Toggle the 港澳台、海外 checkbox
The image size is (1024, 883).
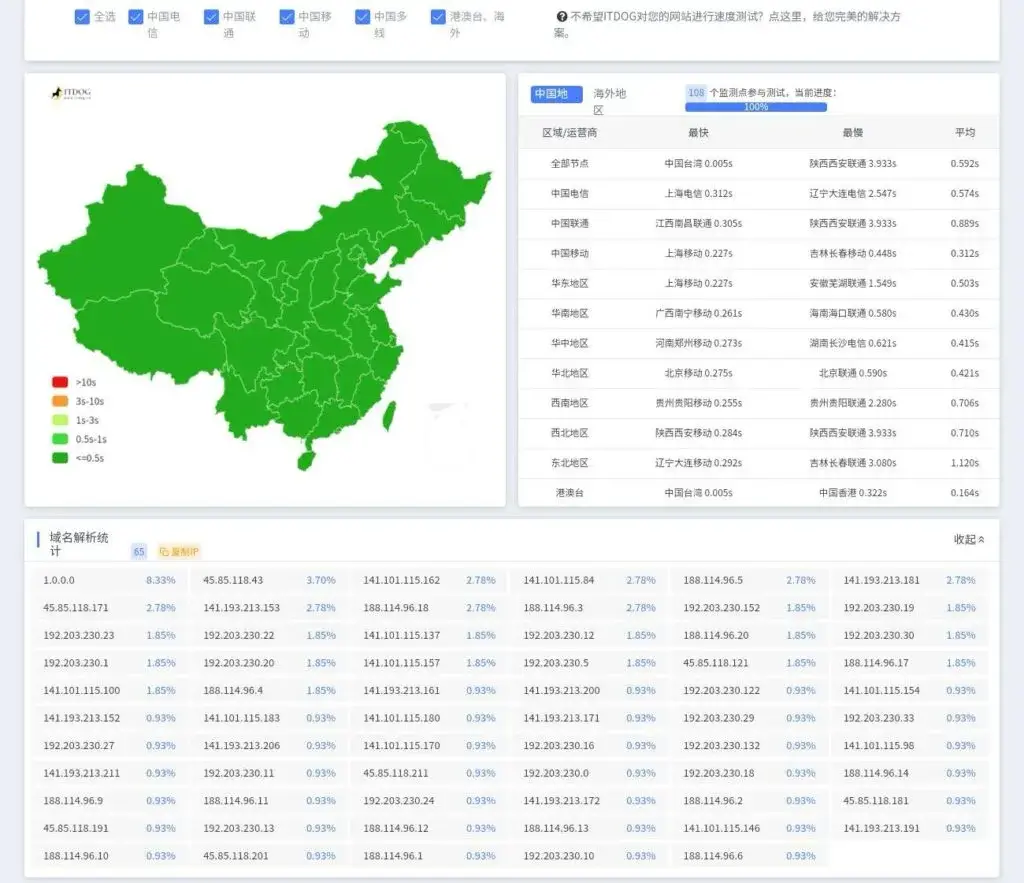(x=437, y=15)
